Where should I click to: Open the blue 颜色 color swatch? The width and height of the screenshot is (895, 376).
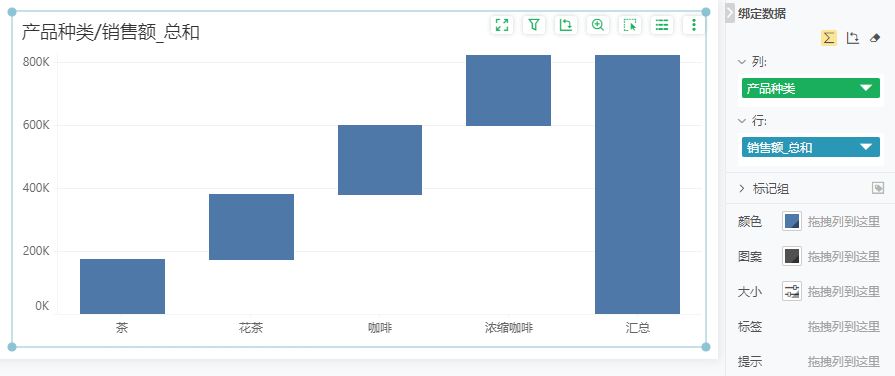click(792, 221)
